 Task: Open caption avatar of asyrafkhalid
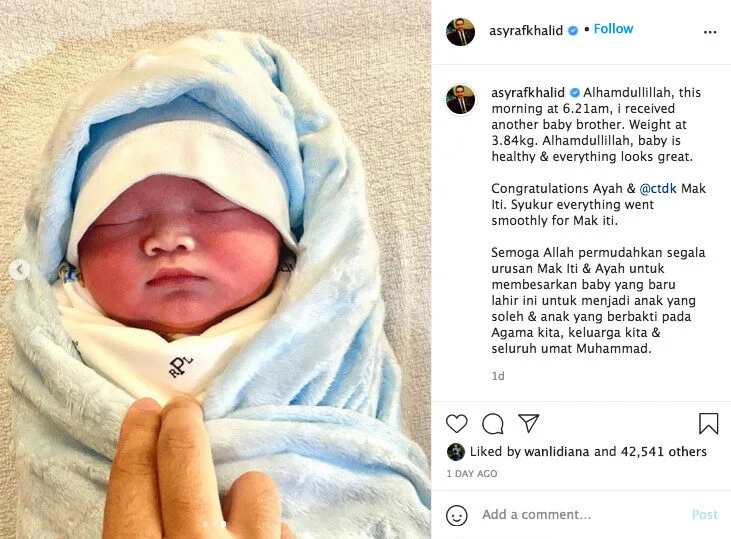click(x=461, y=99)
